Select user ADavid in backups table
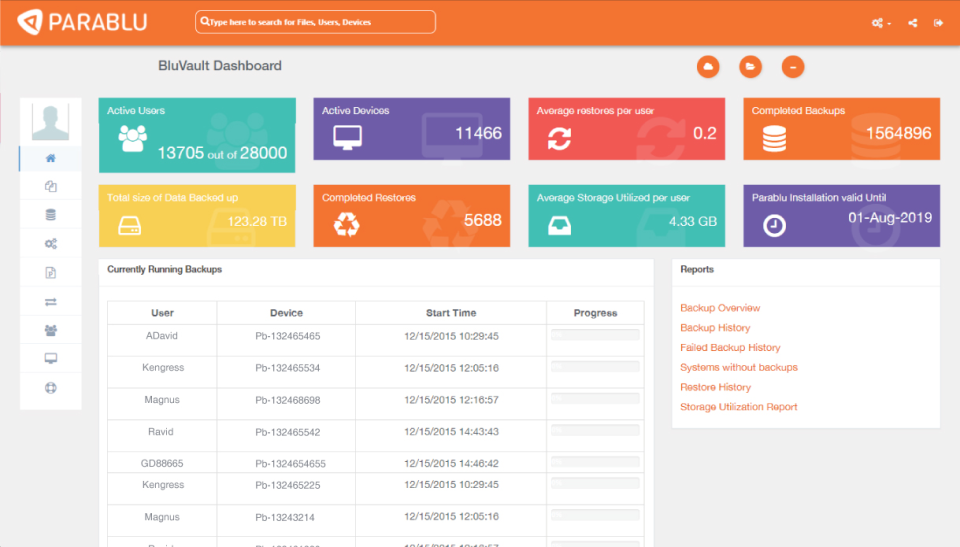 pos(162,336)
